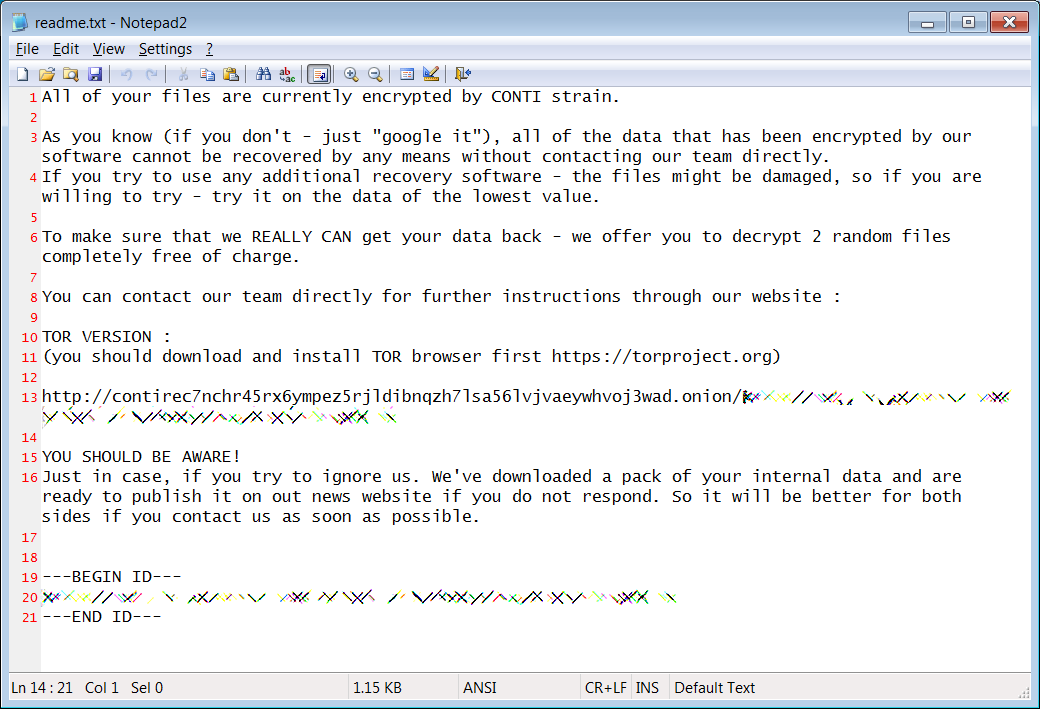Toggle the Word Wrap toolbar button
The height and width of the screenshot is (709, 1040).
pos(319,74)
